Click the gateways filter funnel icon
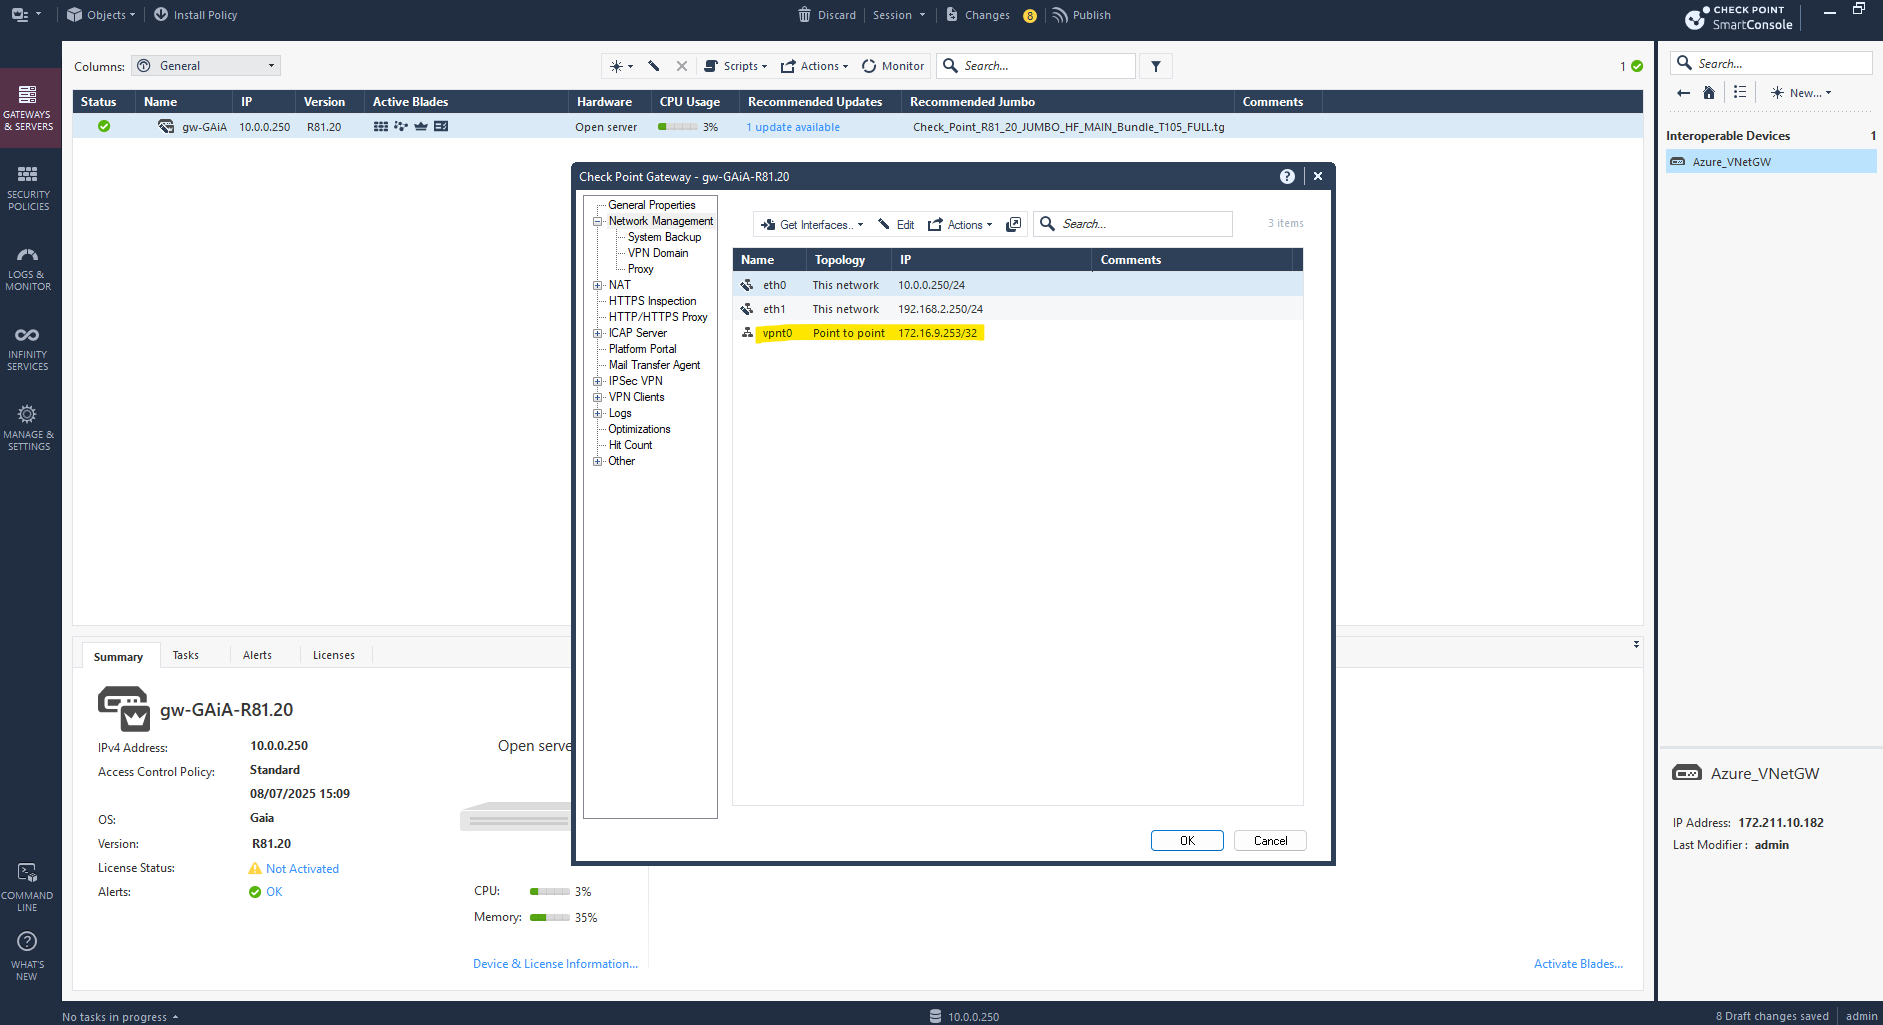The width and height of the screenshot is (1883, 1025). [1156, 66]
